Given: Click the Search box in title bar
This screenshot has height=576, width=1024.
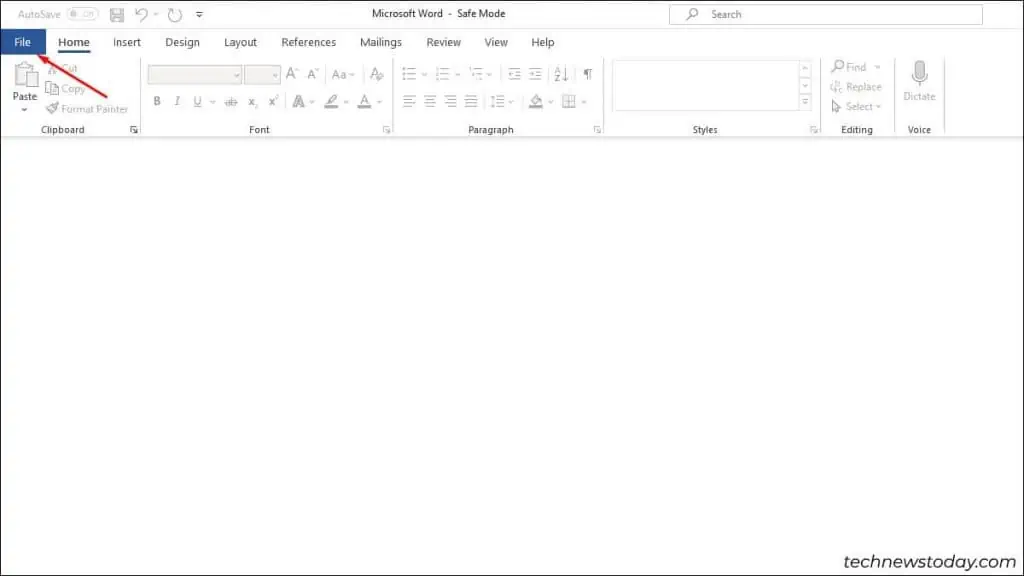Looking at the screenshot, I should tap(825, 14).
